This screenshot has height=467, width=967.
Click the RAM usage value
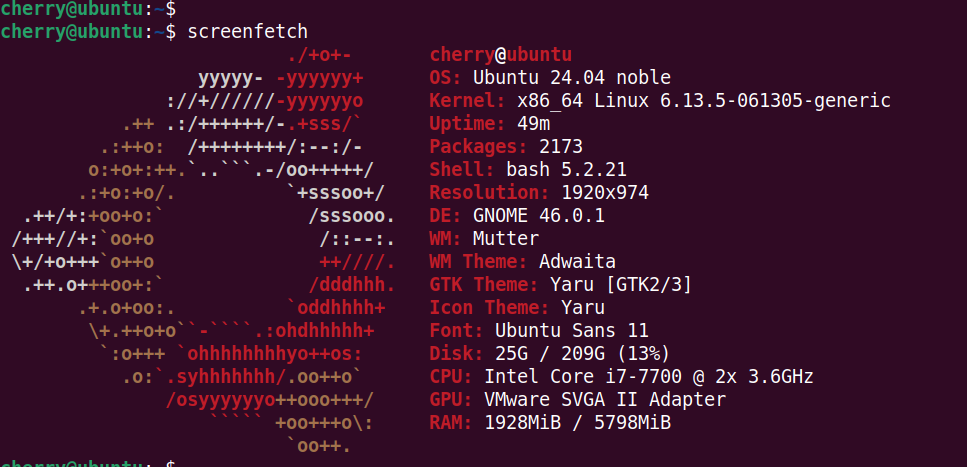(x=577, y=423)
